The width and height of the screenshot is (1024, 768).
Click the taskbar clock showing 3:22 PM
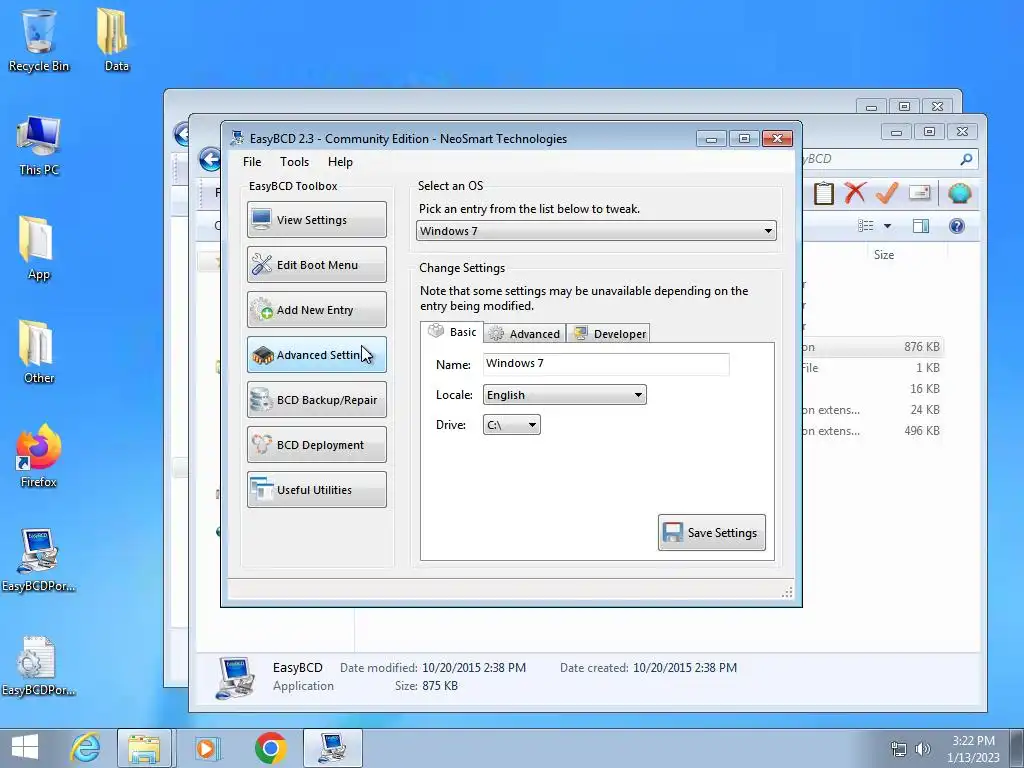tap(973, 749)
